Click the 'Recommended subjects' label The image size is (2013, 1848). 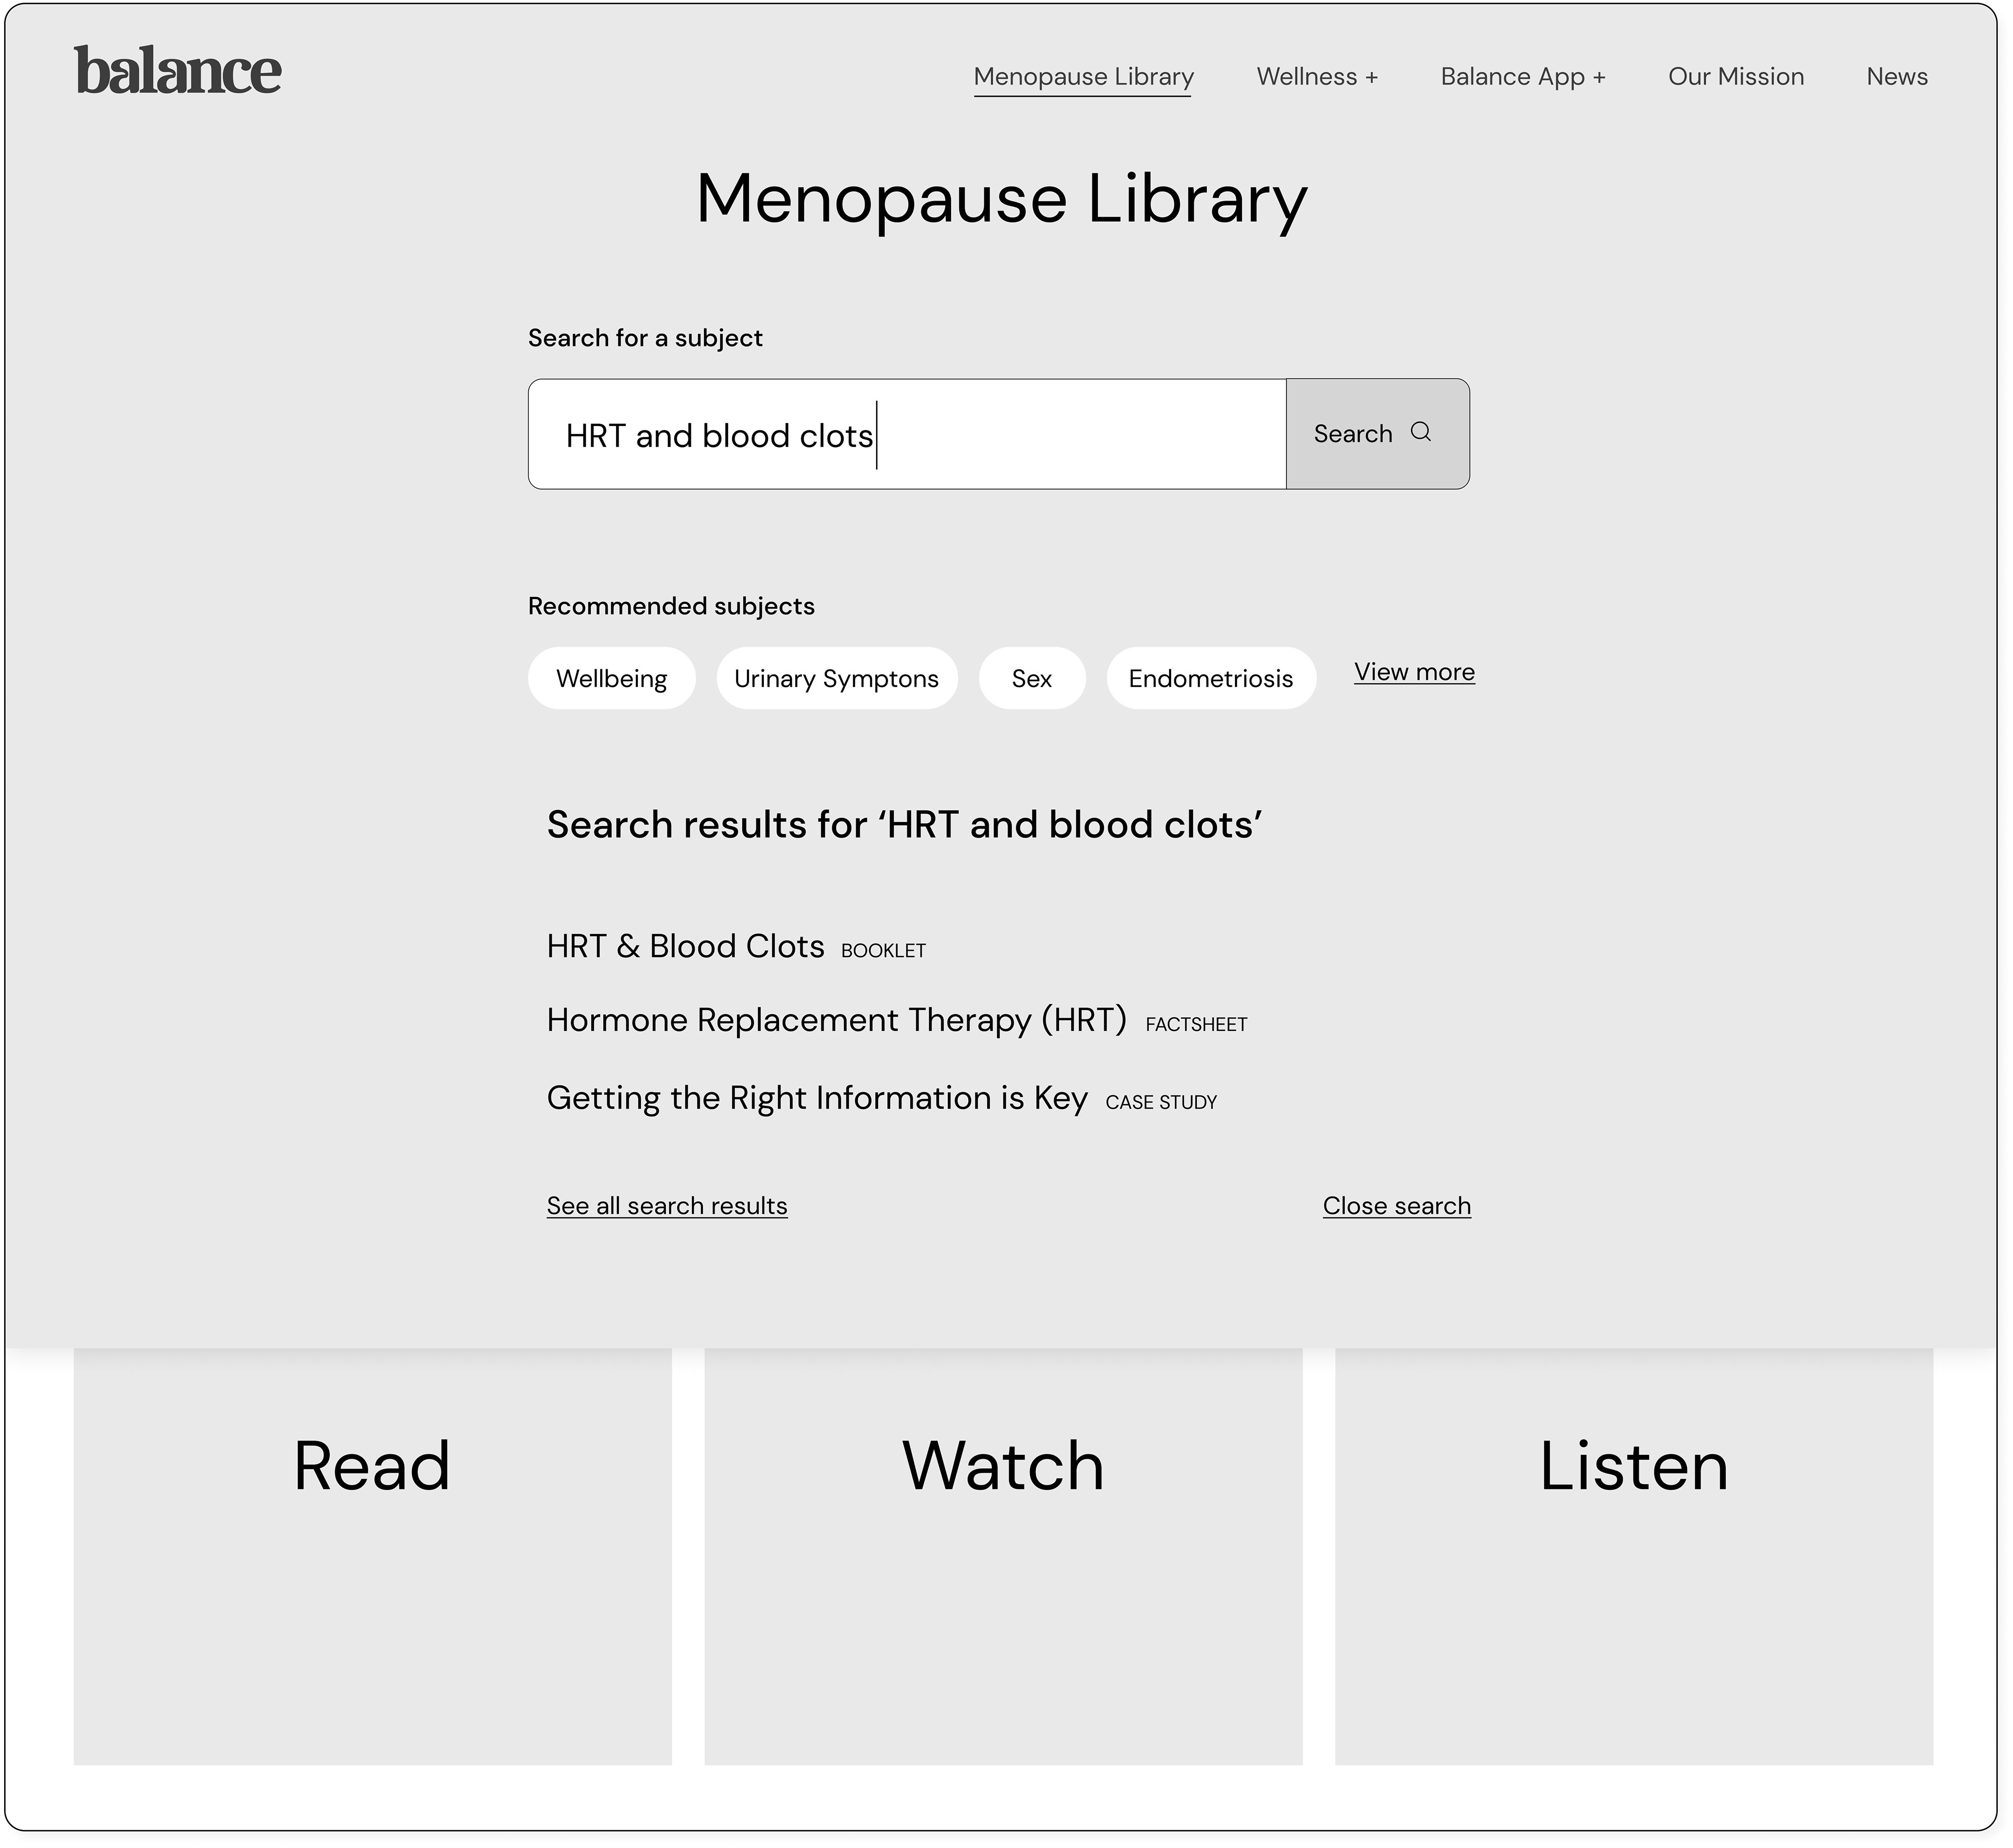pyautogui.click(x=671, y=606)
